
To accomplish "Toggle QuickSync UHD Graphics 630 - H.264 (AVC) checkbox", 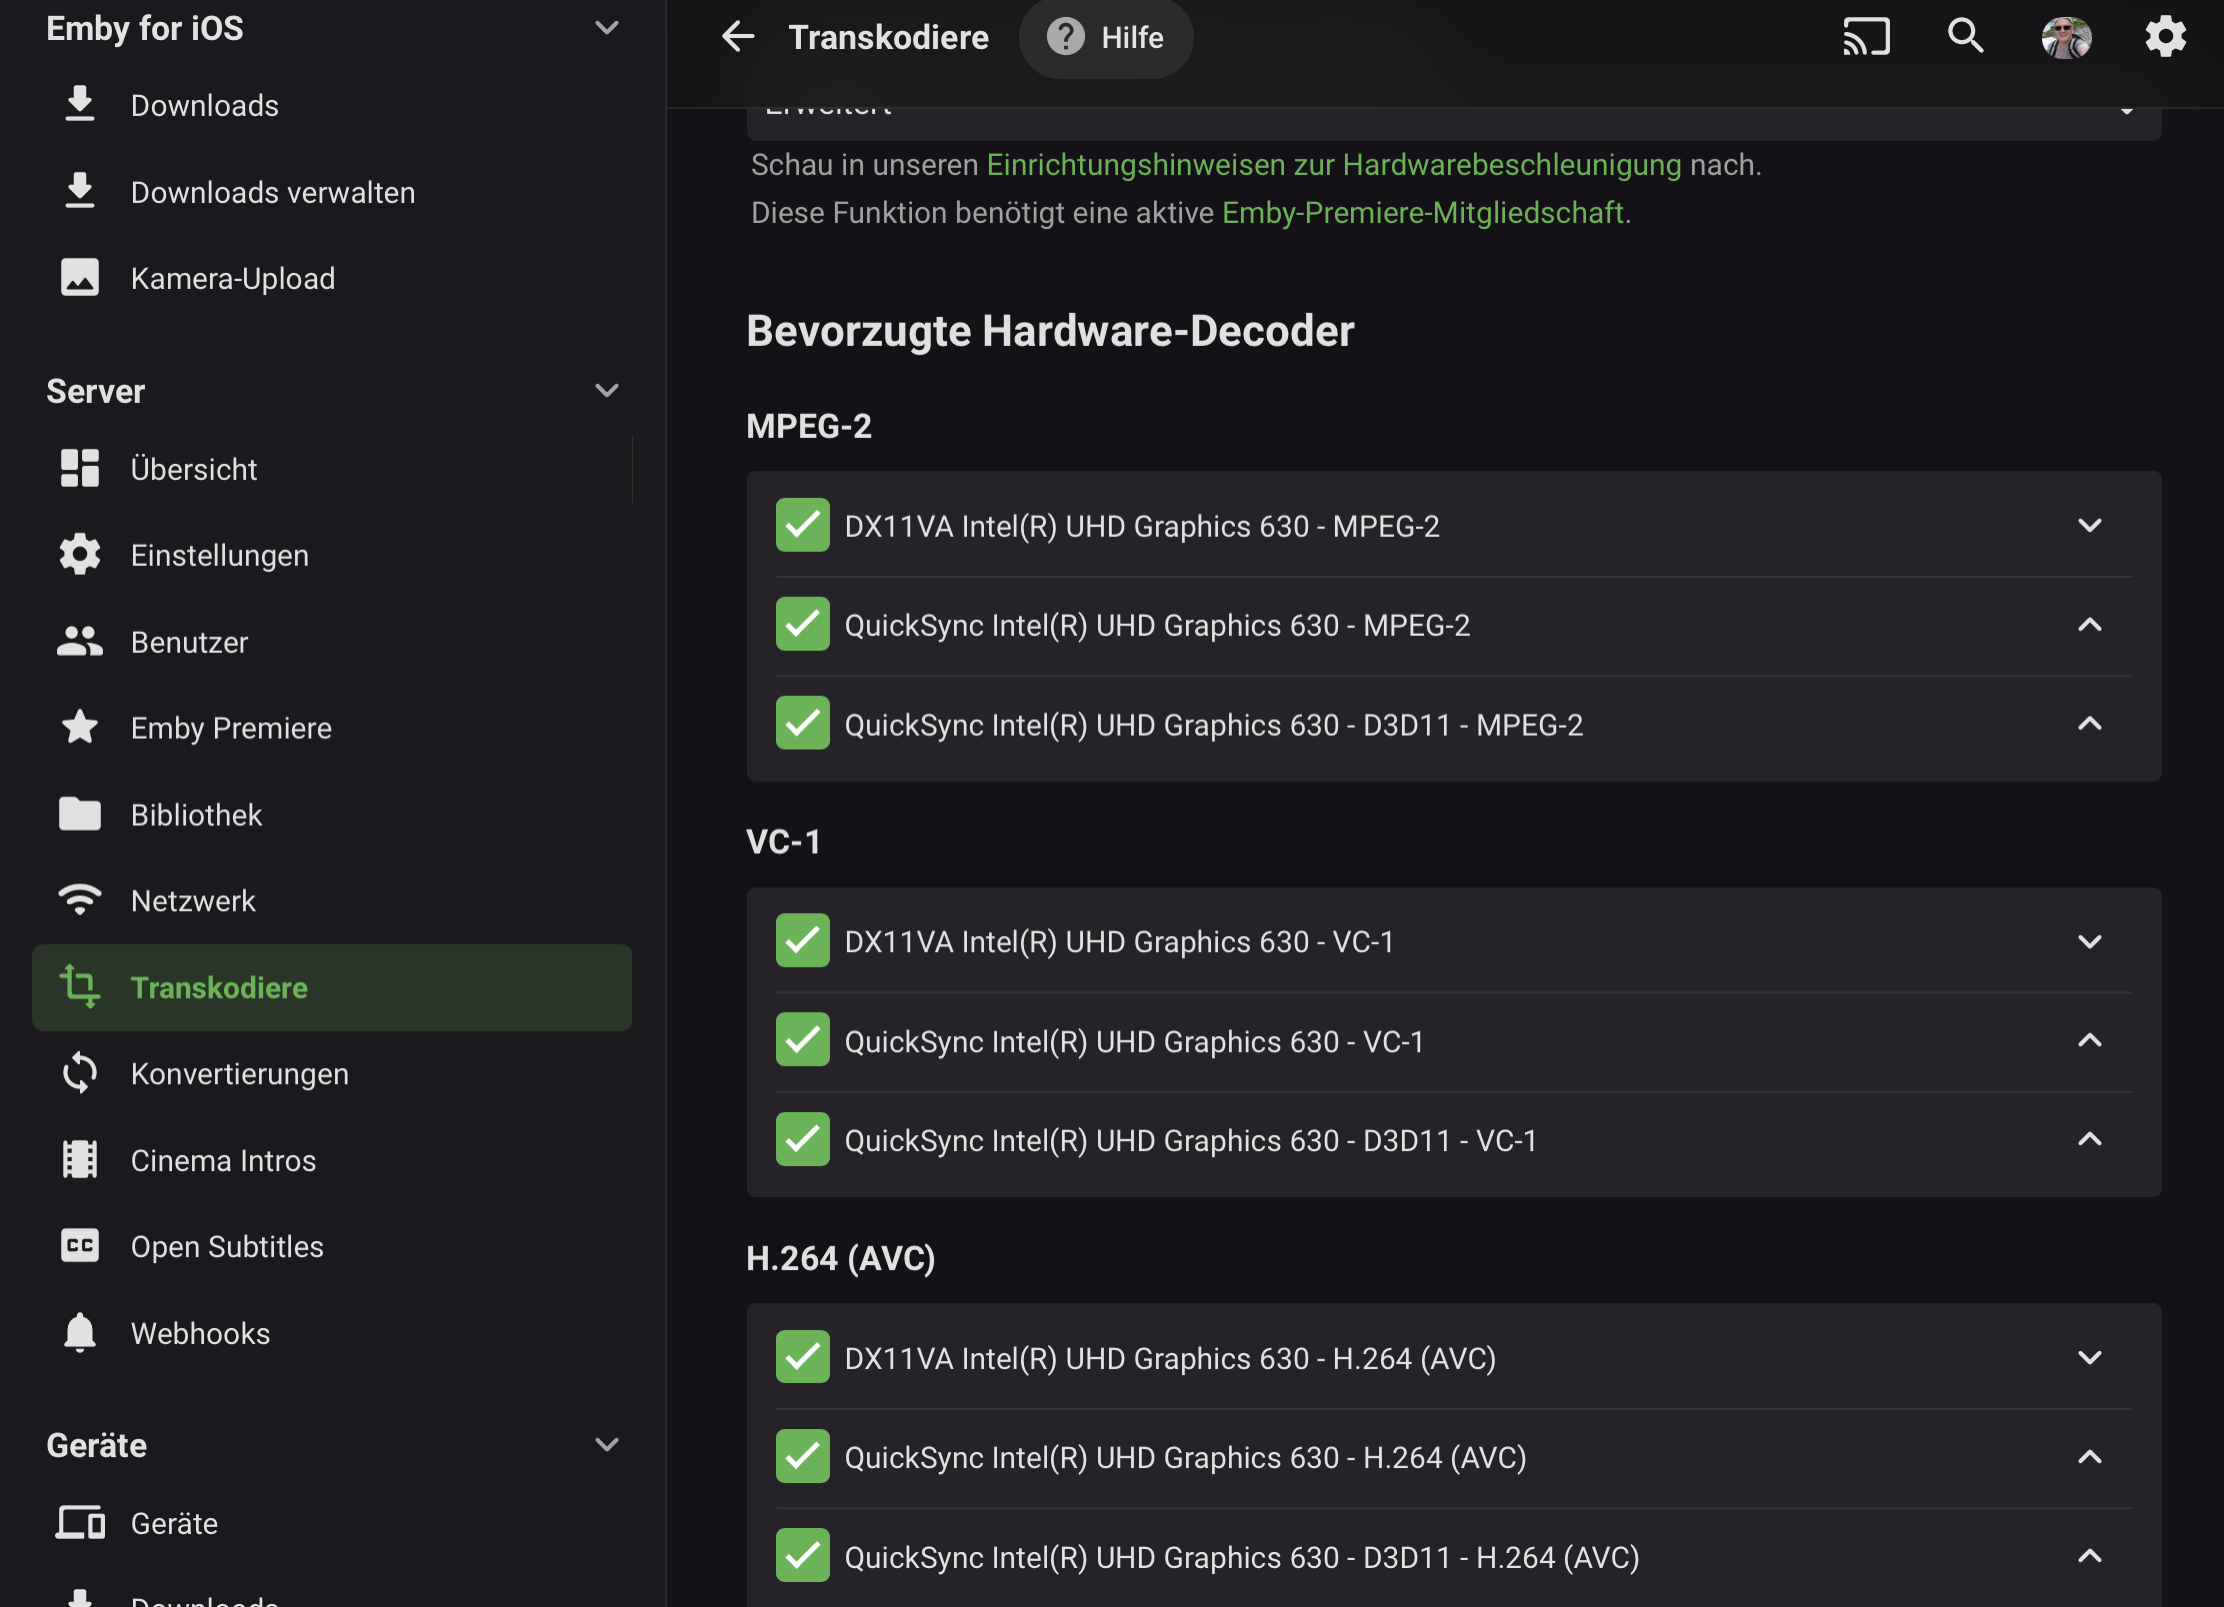I will pyautogui.click(x=802, y=1456).
